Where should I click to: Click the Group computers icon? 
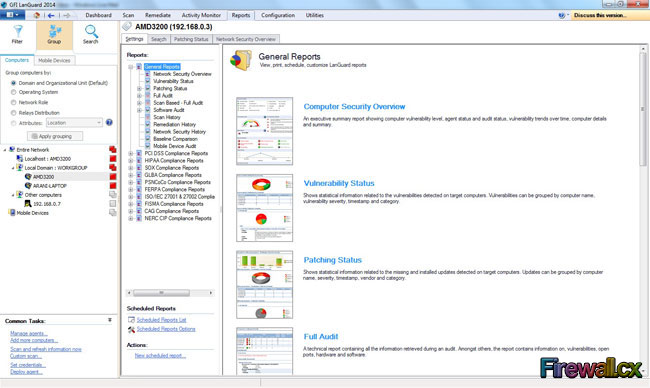click(x=54, y=31)
